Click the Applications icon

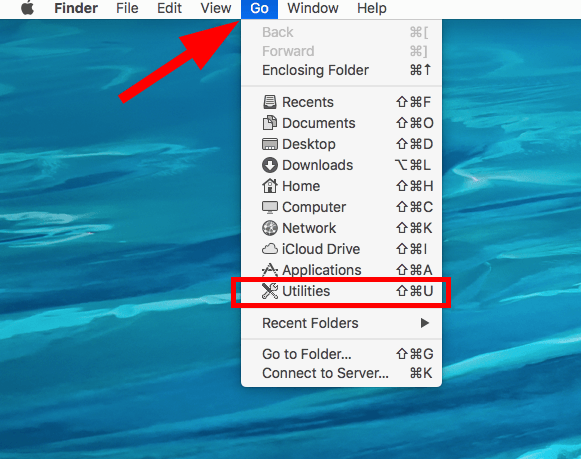click(270, 270)
